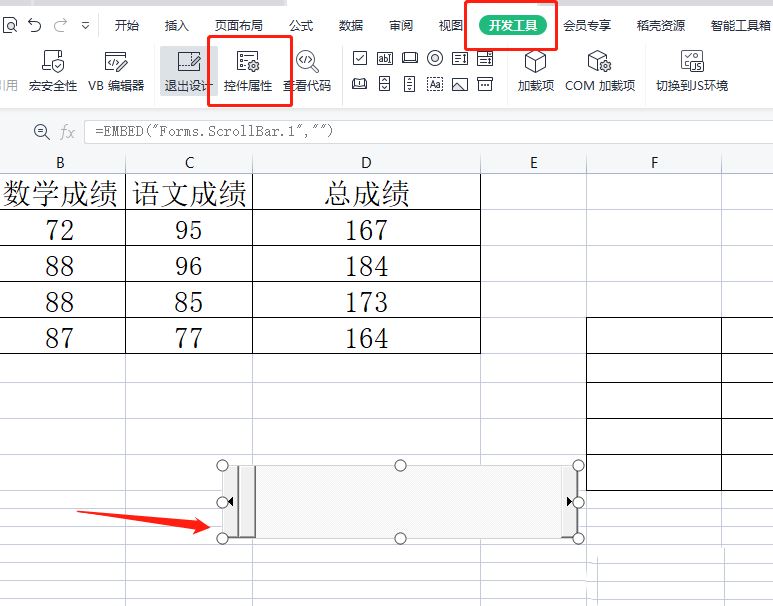The height and width of the screenshot is (606, 773).
Task: Open print preview icon in quick toolbar
Action: pyautogui.click(x=10, y=25)
